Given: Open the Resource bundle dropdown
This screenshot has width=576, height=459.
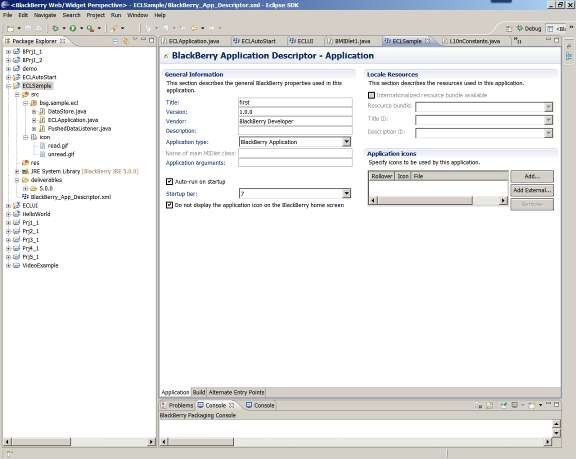Looking at the screenshot, I should coord(548,107).
